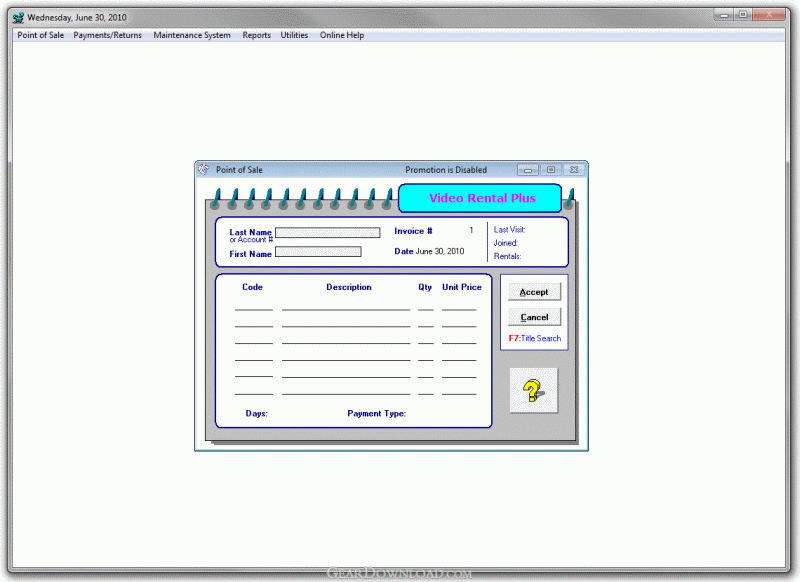Click the 'June 30, 2010' date value
The image size is (800, 582).
pos(440,251)
